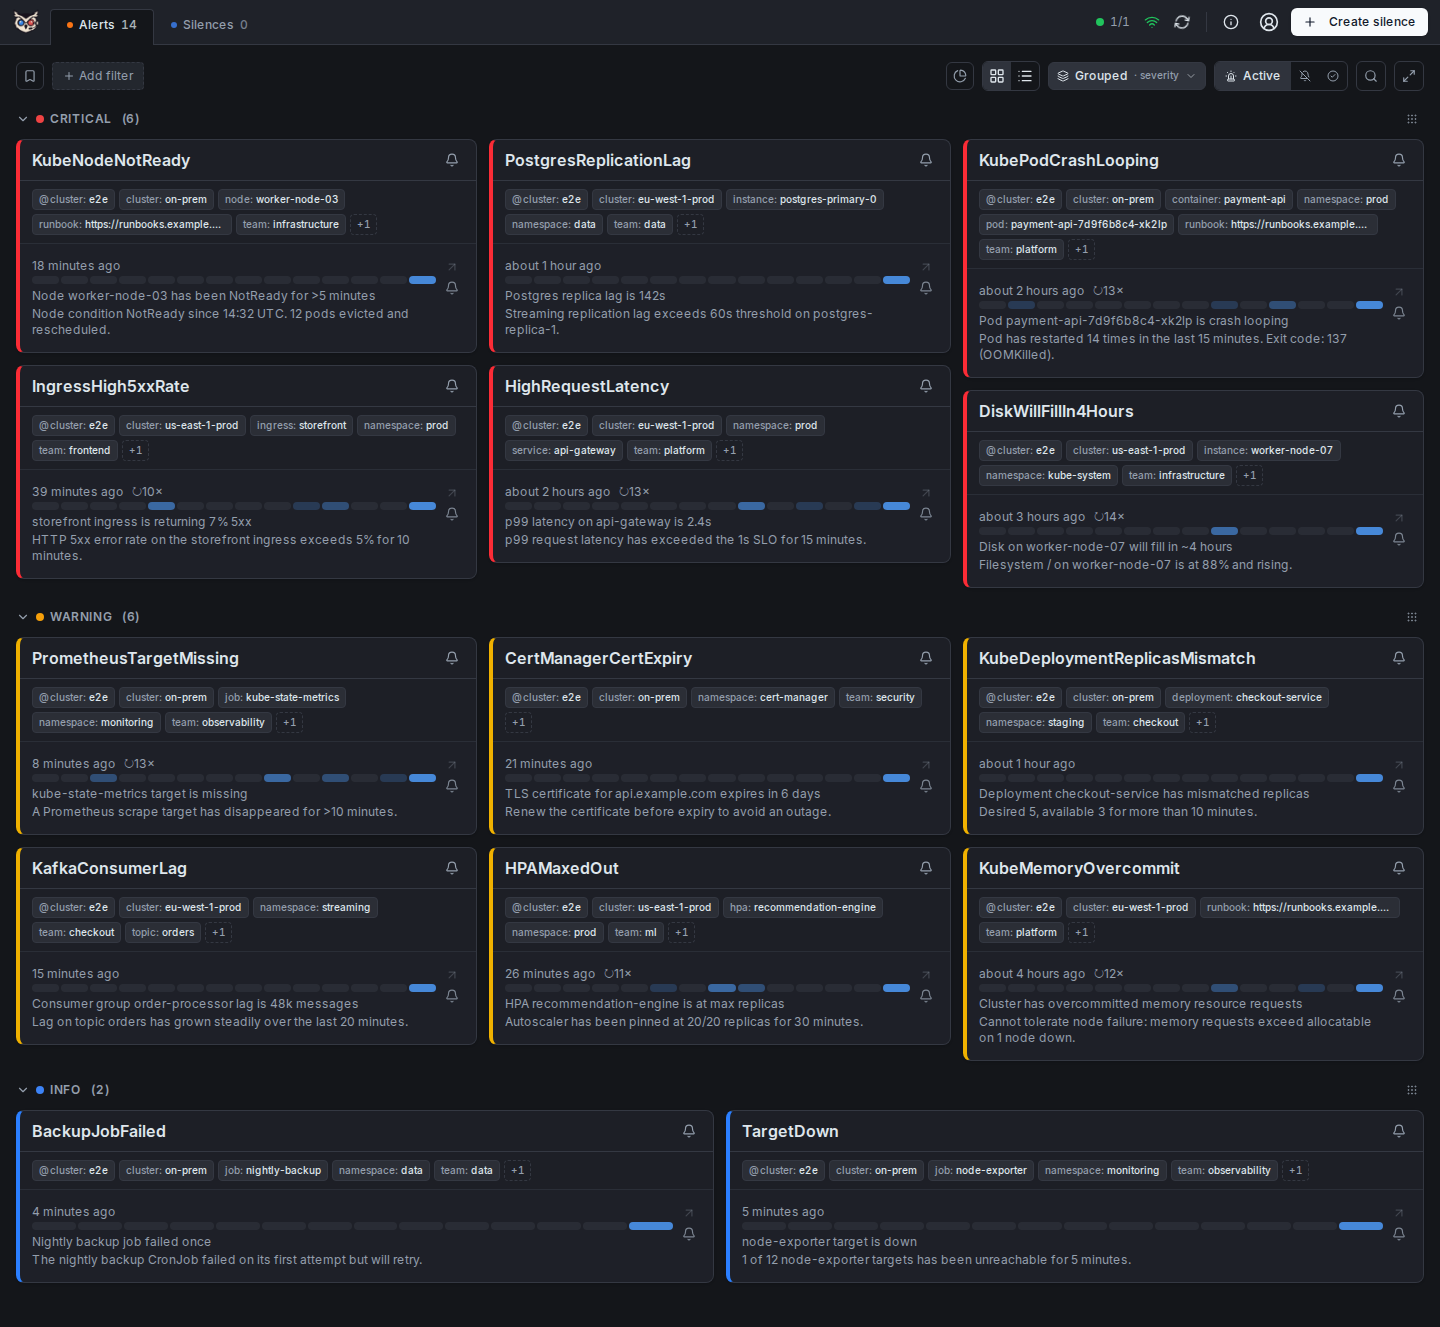Click the wifi connection status icon
This screenshot has width=1440, height=1327.
pyautogui.click(x=1152, y=22)
